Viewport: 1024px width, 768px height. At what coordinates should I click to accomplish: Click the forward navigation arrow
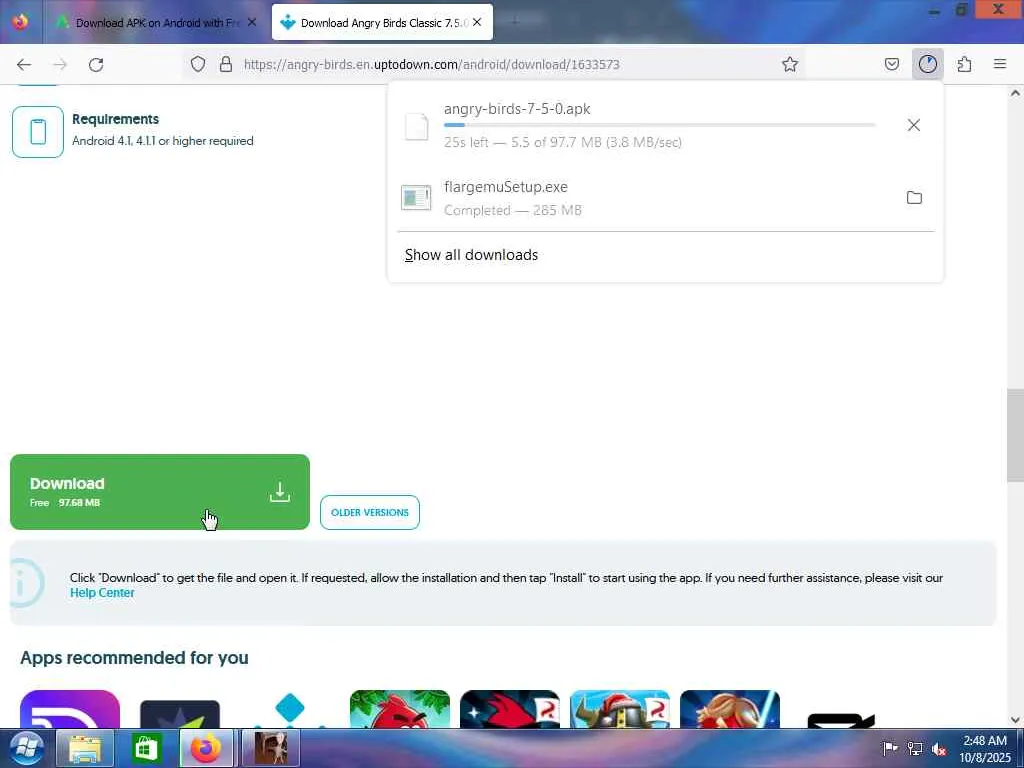point(59,64)
